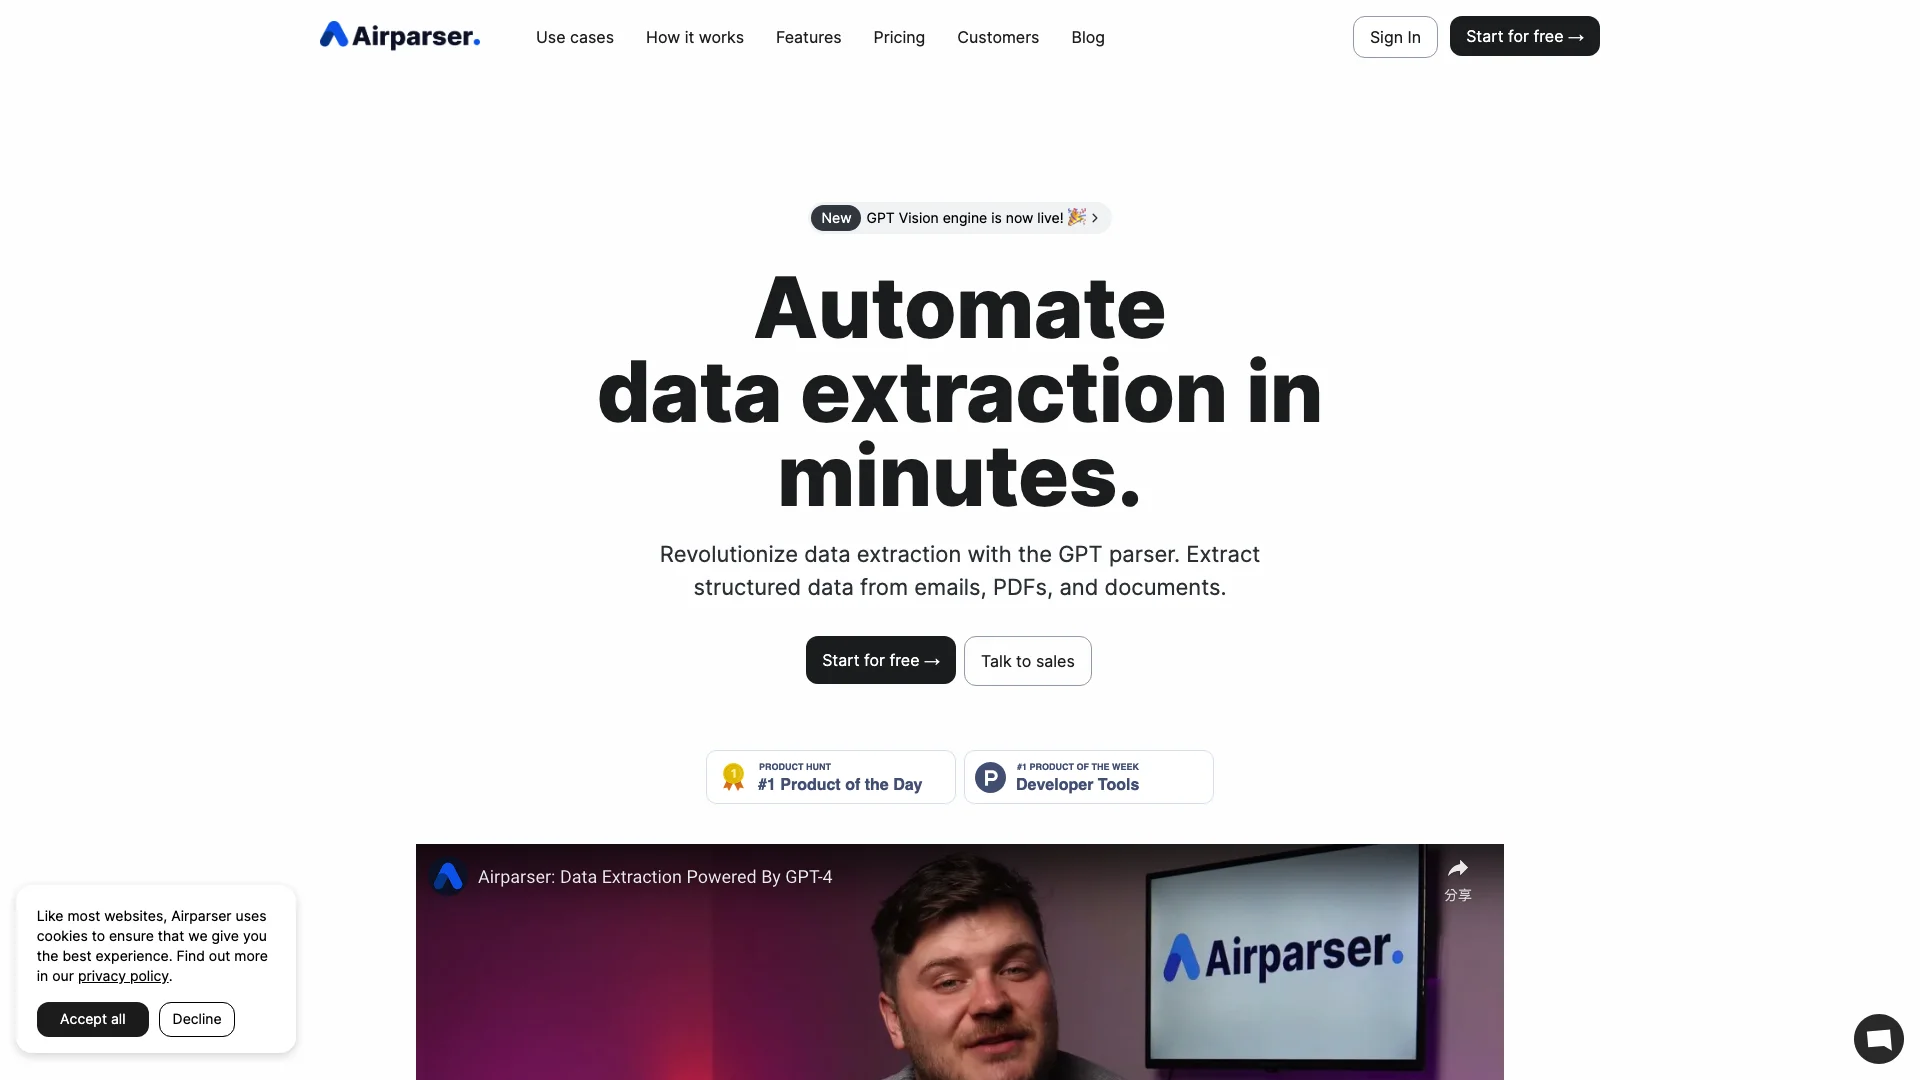Viewport: 1920px width, 1080px height.
Task: Click 'Start for free' hero button
Action: coord(881,659)
